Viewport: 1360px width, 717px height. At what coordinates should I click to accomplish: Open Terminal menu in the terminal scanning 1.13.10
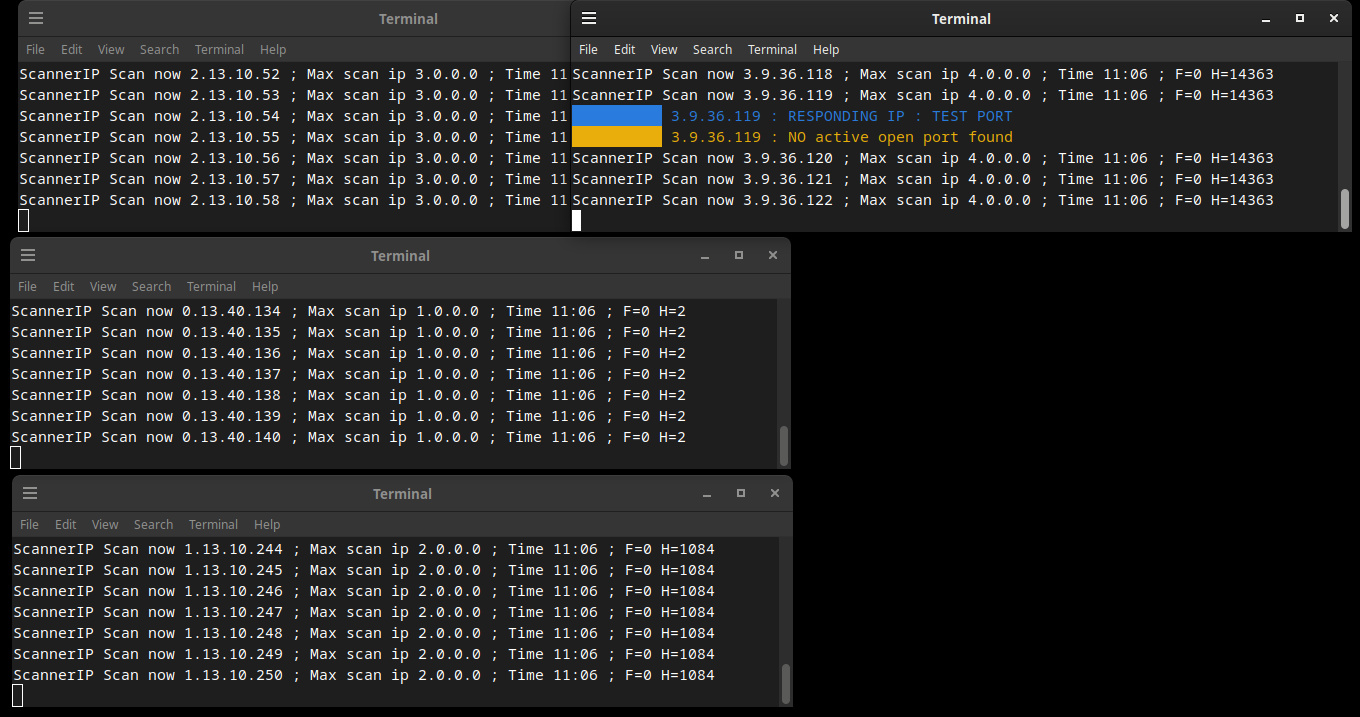[213, 524]
